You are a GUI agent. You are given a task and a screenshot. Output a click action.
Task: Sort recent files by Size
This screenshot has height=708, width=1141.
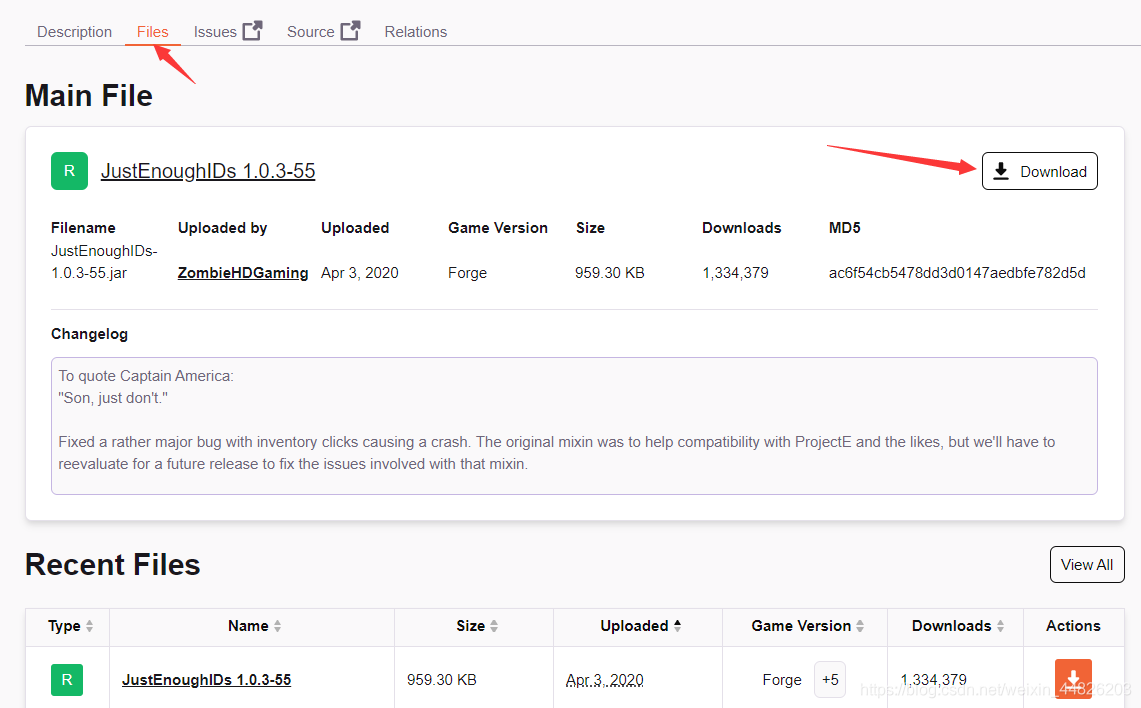click(477, 626)
